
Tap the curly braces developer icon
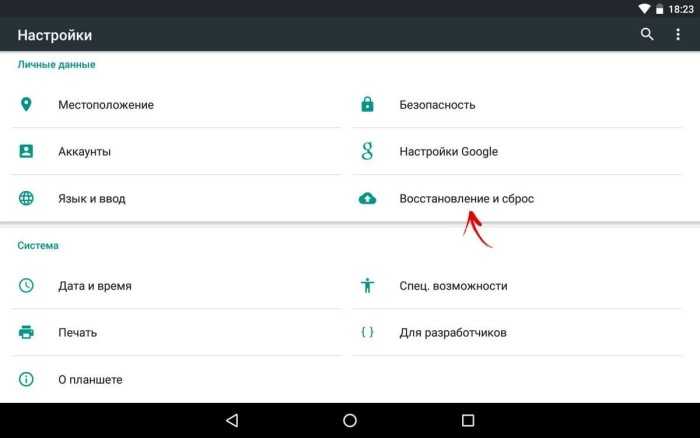pos(367,332)
